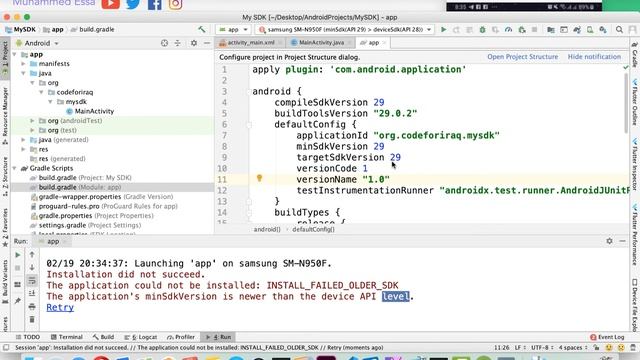Open the Logcat tool window tab

141,337
